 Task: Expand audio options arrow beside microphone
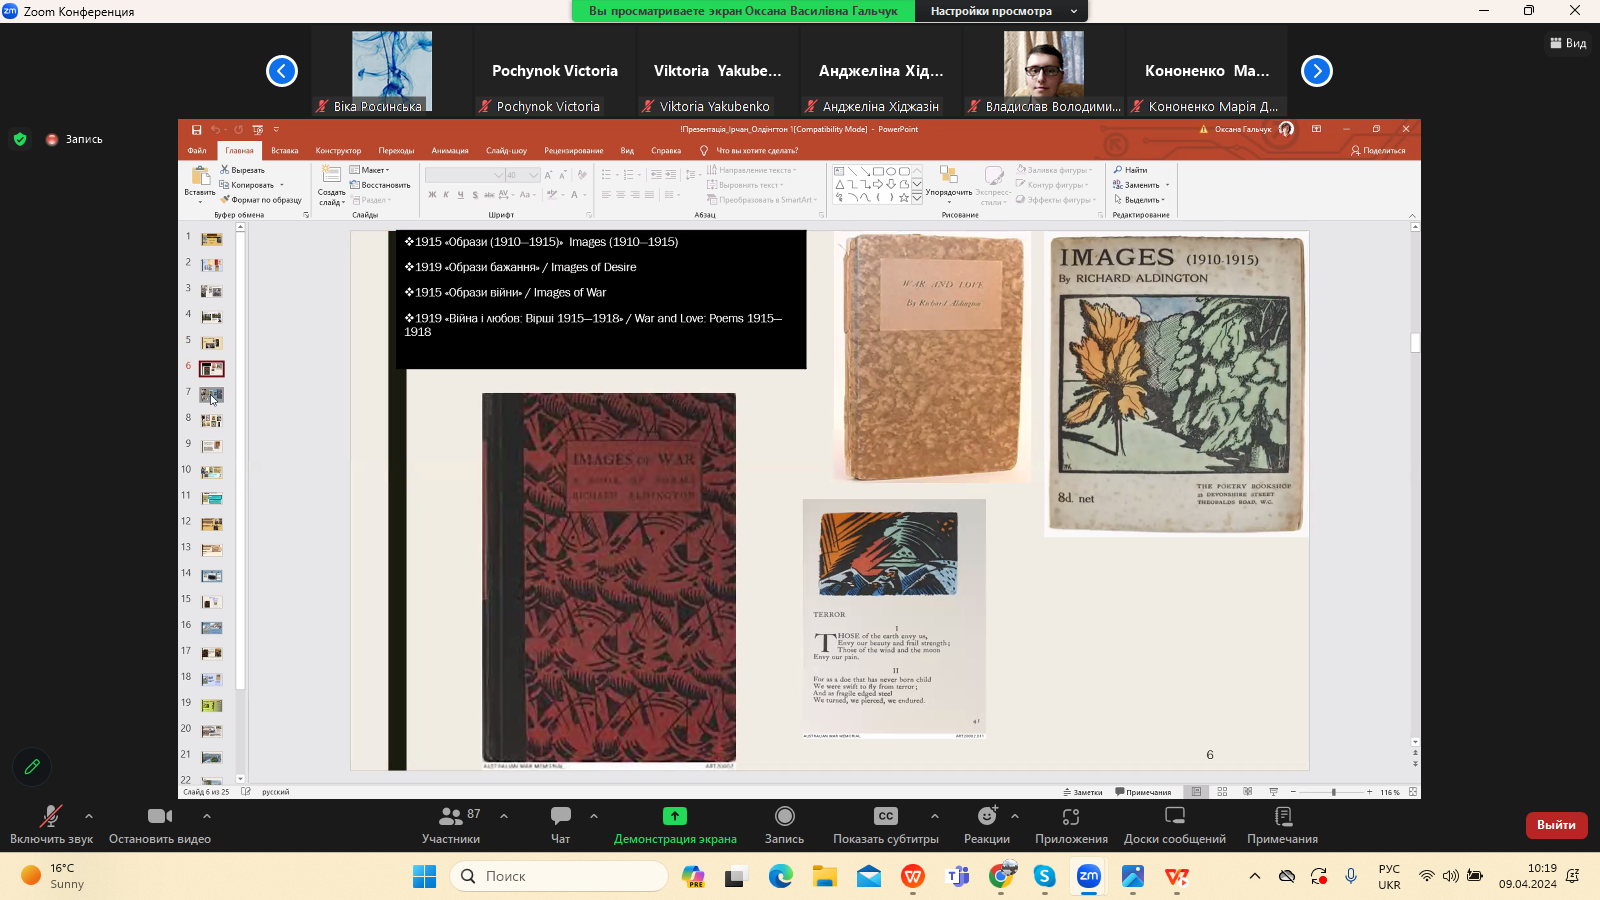[89, 816]
